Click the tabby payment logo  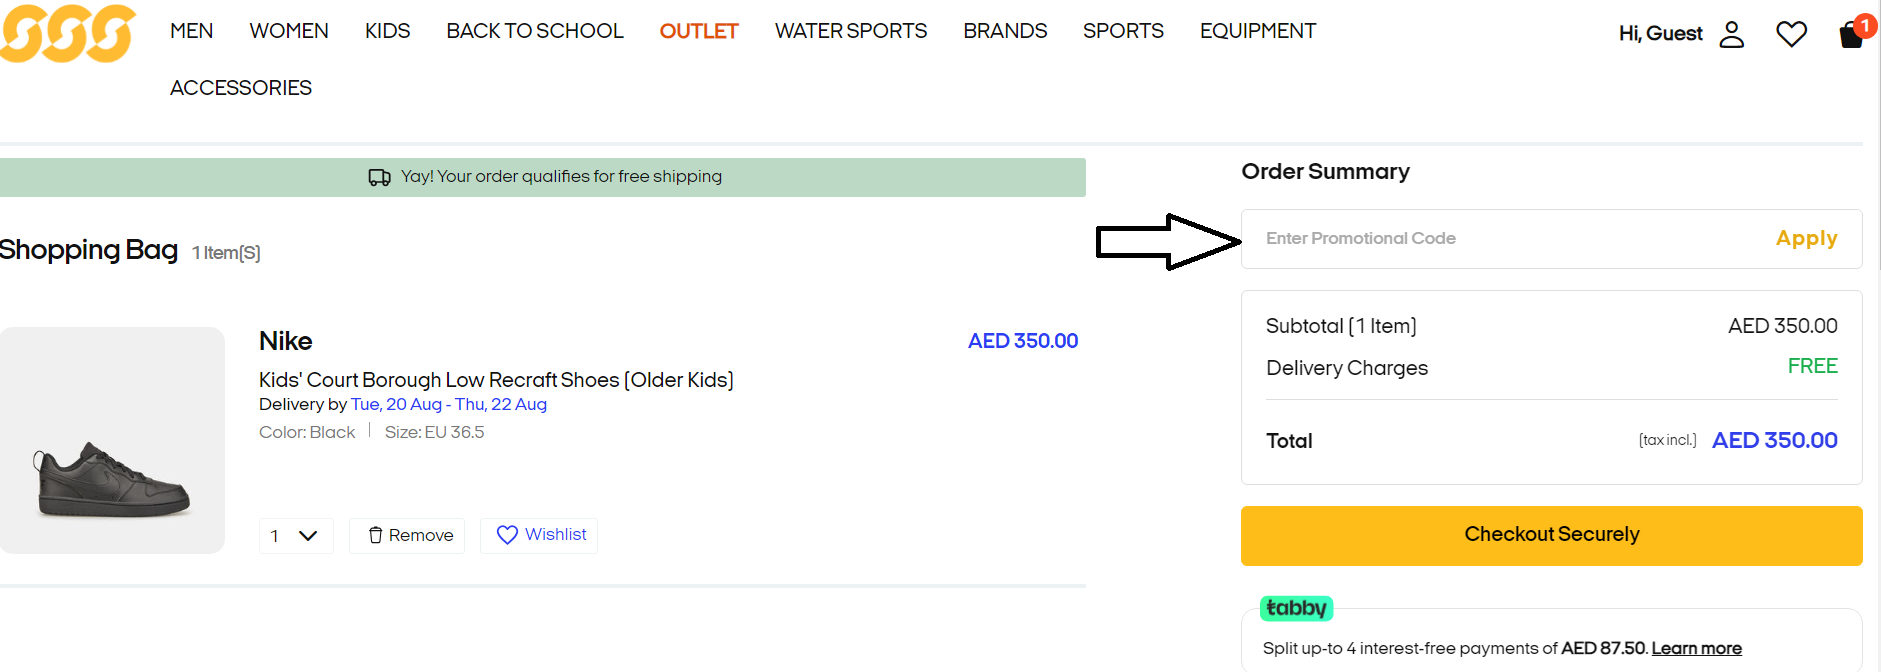pyautogui.click(x=1296, y=607)
